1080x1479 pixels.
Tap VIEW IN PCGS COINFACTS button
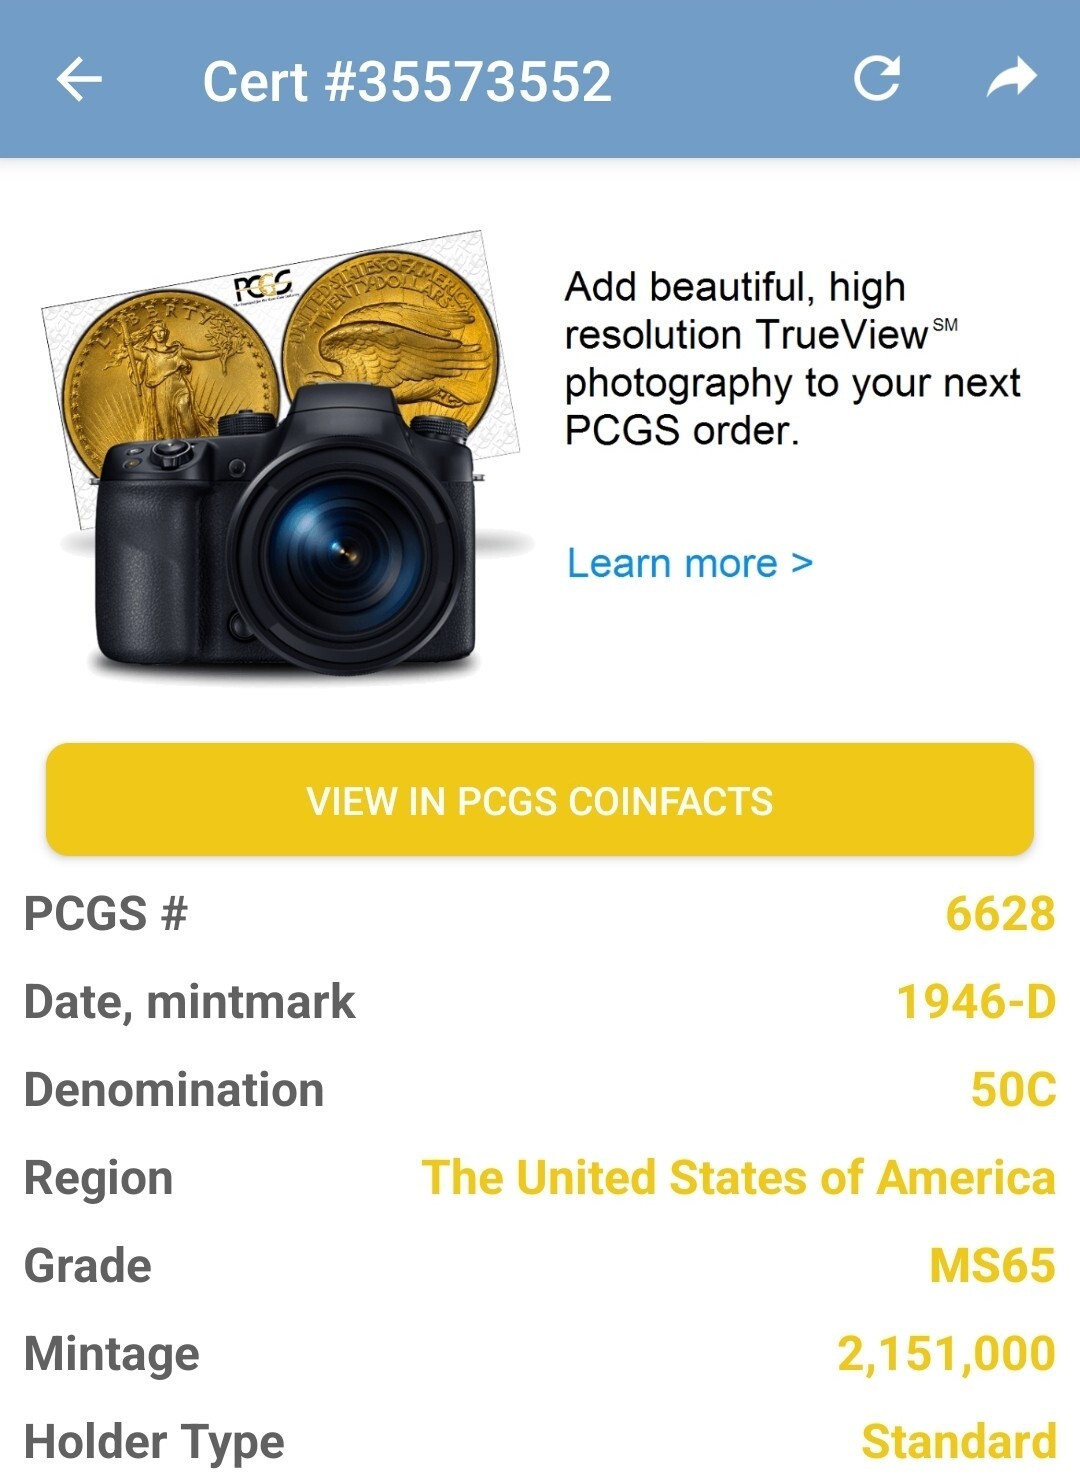click(540, 800)
